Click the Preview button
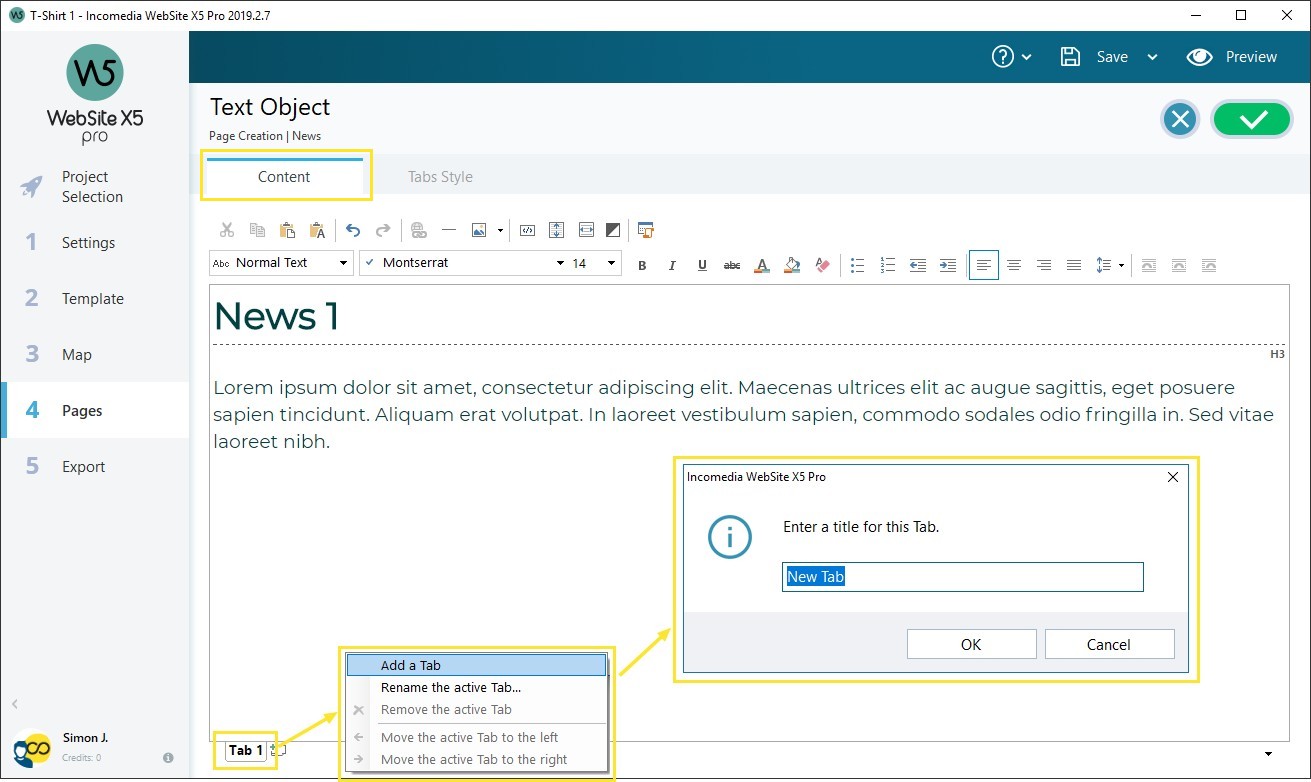Viewport: 1311px width, 782px height. pos(1232,57)
